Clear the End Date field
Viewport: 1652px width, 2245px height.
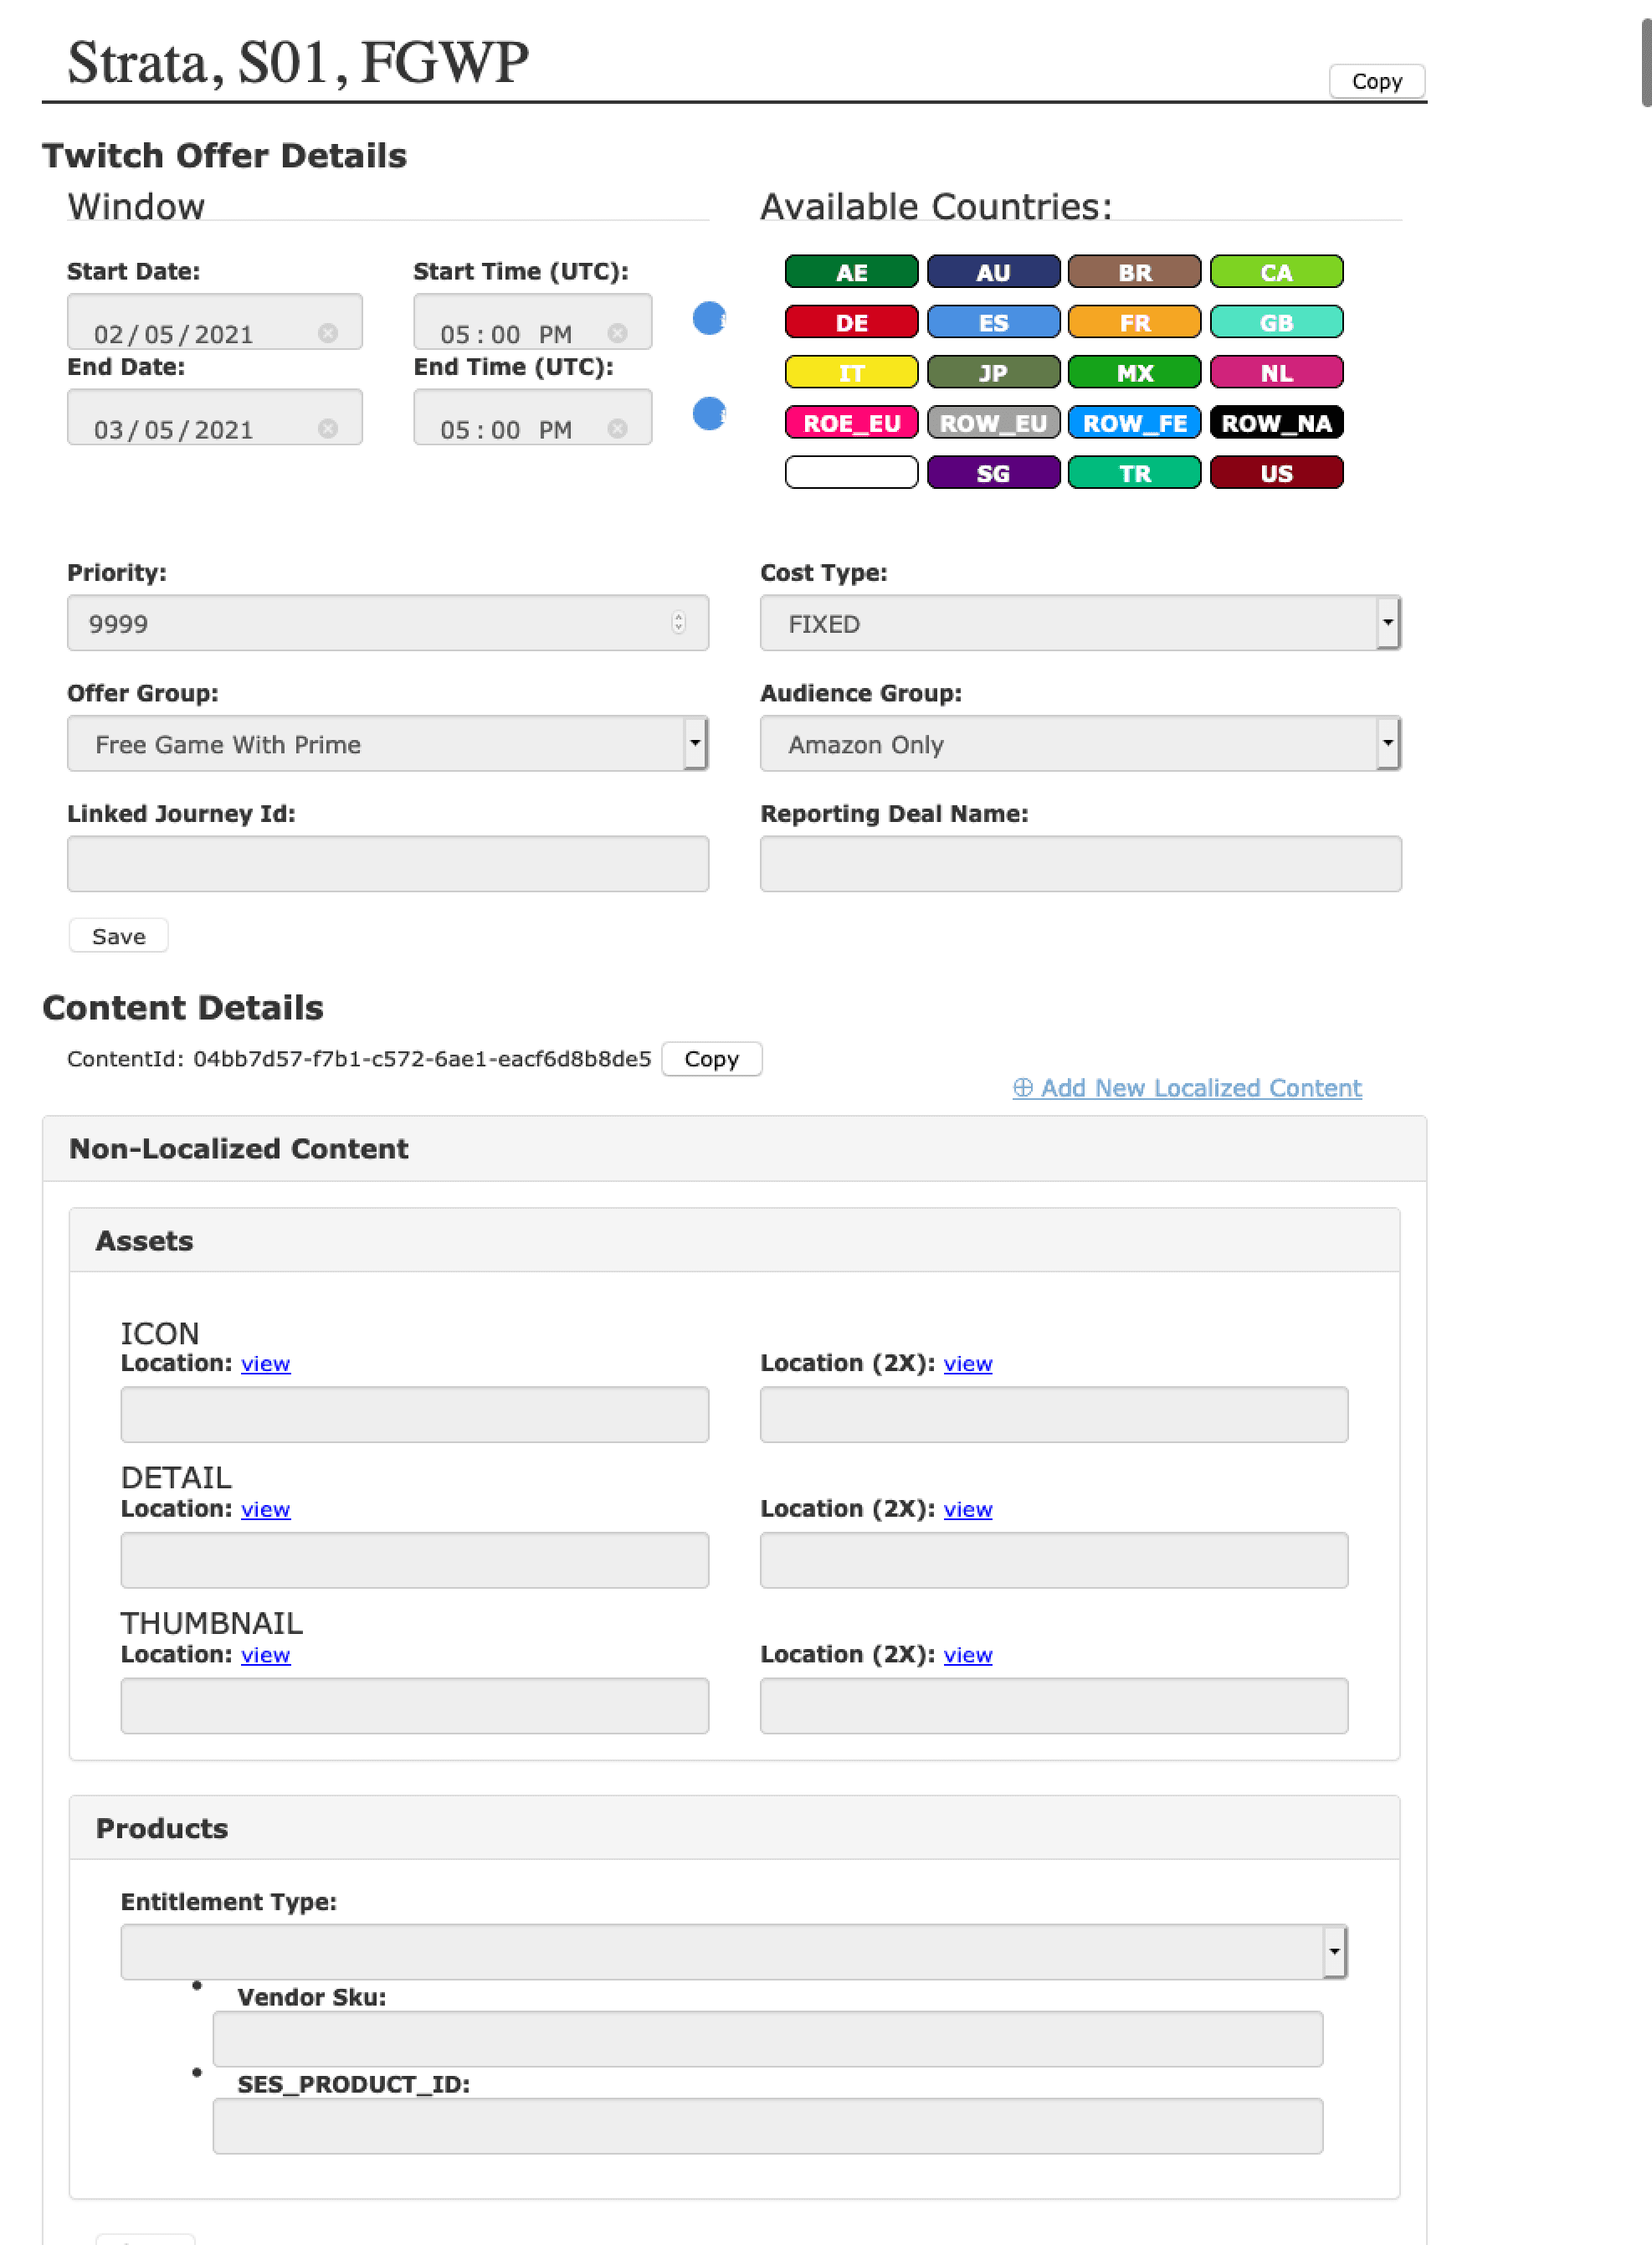pyautogui.click(x=328, y=428)
